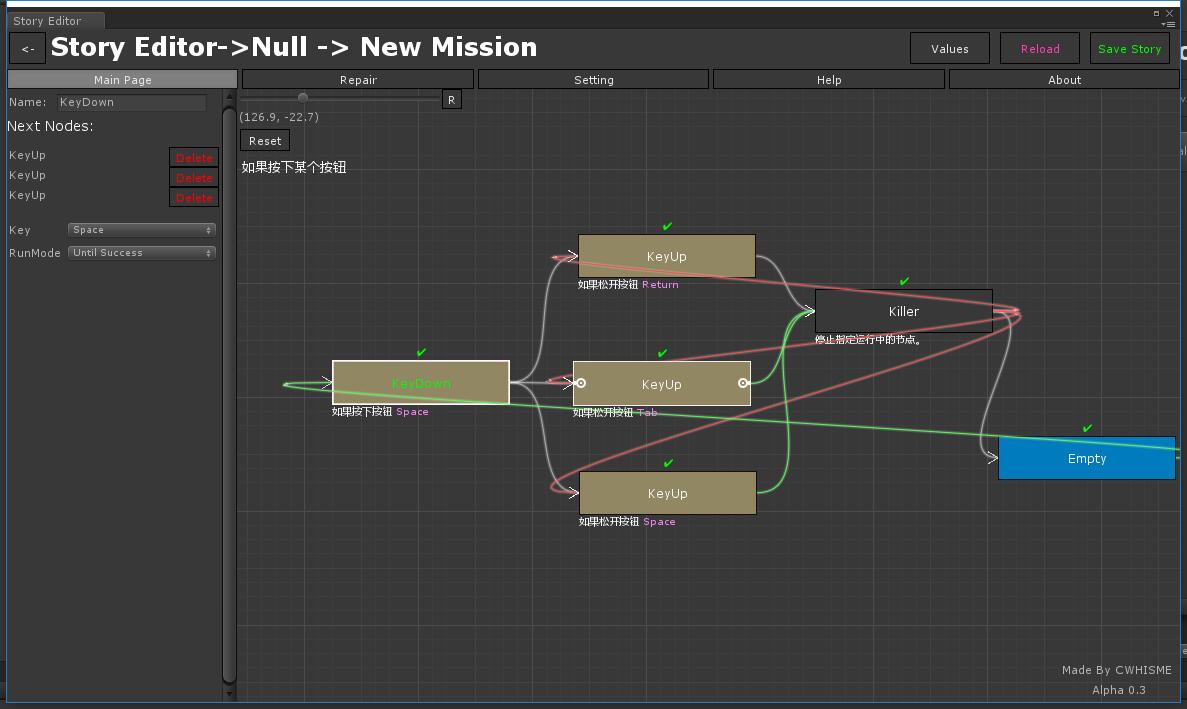The width and height of the screenshot is (1187, 709).
Task: Click the R zoom reset button
Action: [452, 100]
